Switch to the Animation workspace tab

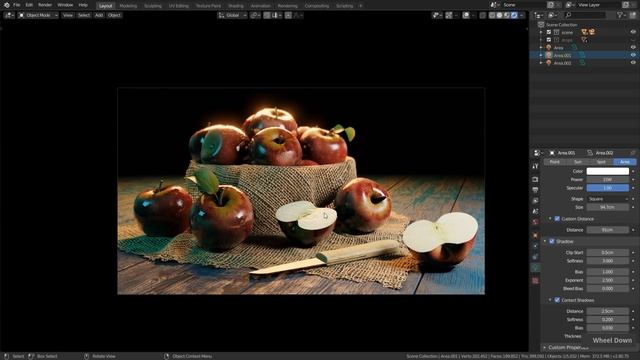coord(260,6)
